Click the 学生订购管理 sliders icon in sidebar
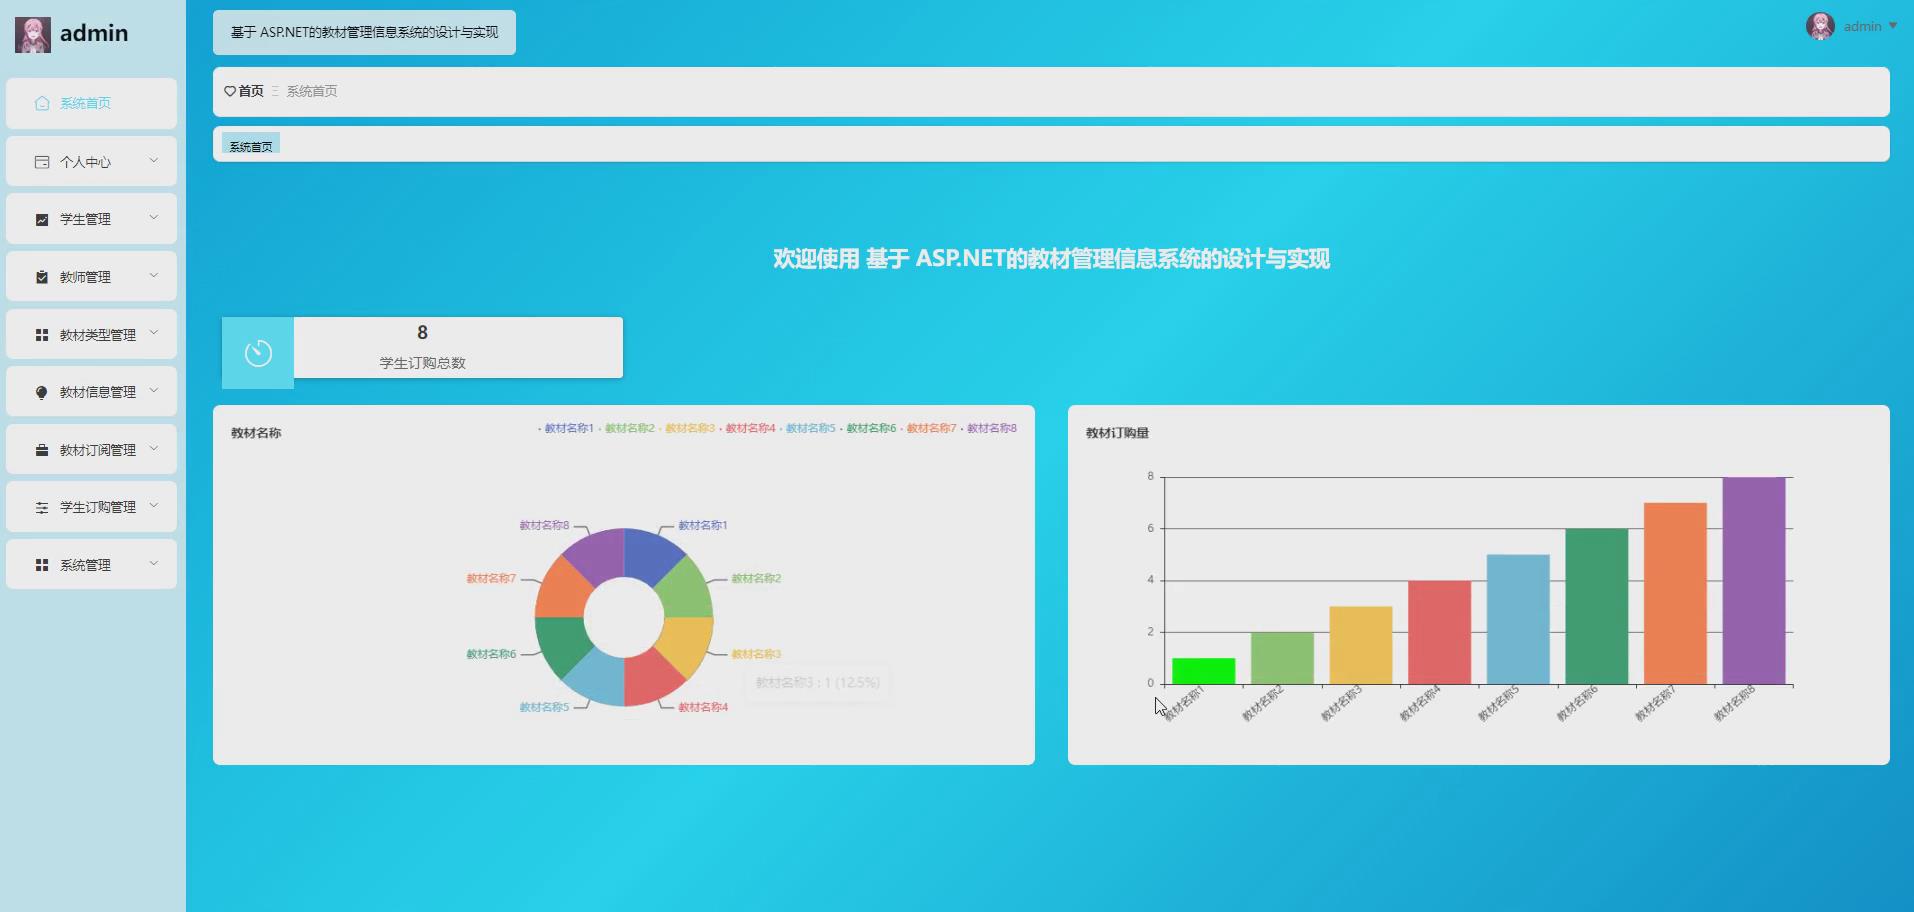 click(x=42, y=507)
